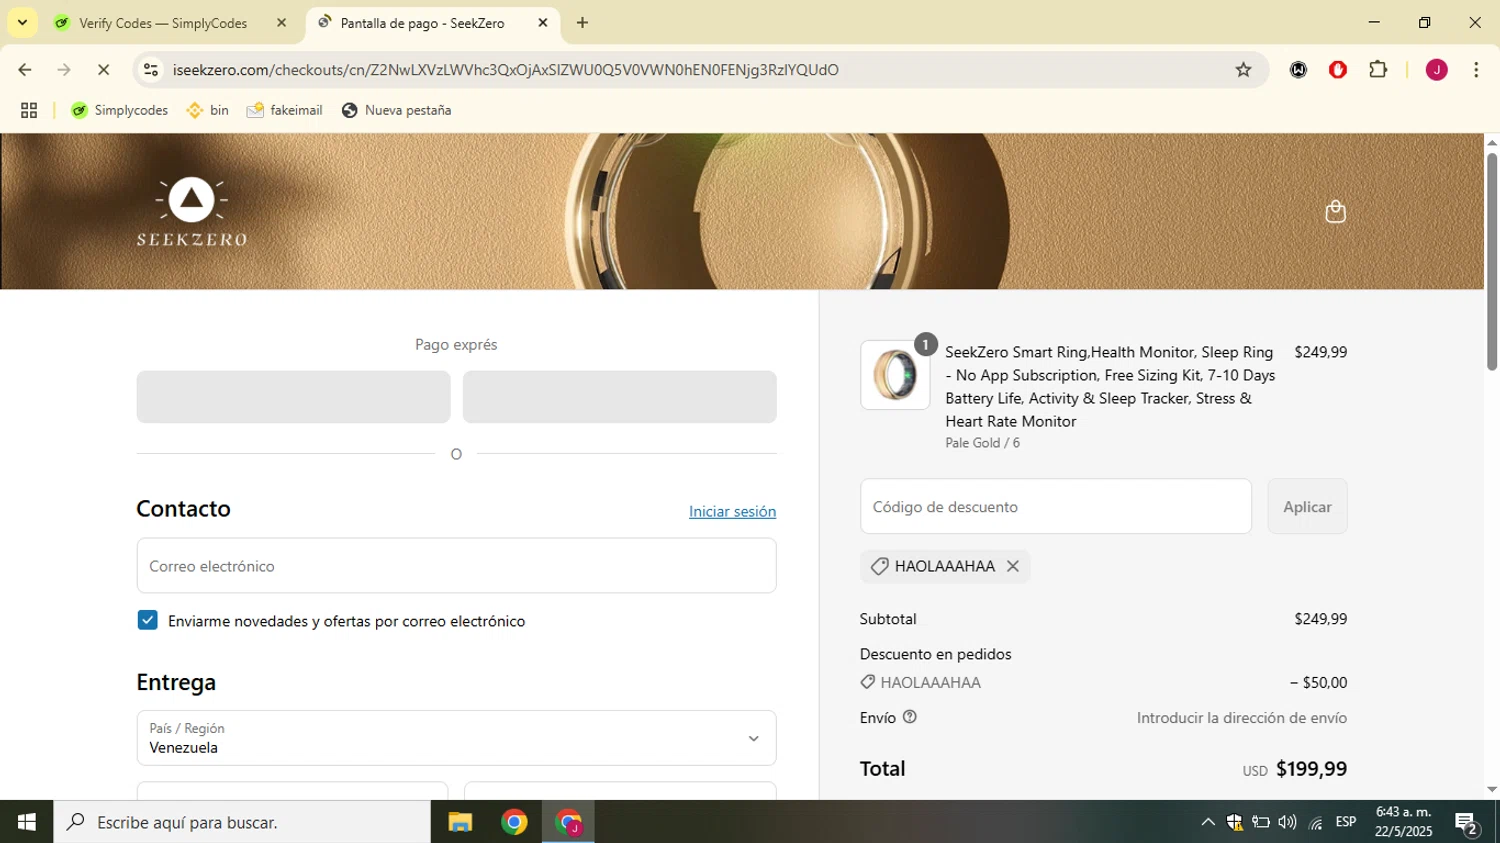Expand the tab search dropdown arrow
This screenshot has width=1500, height=843.
coord(22,23)
